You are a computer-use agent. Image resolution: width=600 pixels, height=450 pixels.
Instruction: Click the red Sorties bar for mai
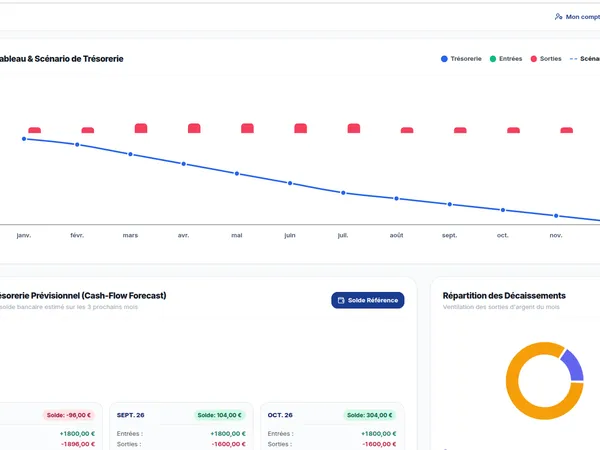(x=247, y=128)
